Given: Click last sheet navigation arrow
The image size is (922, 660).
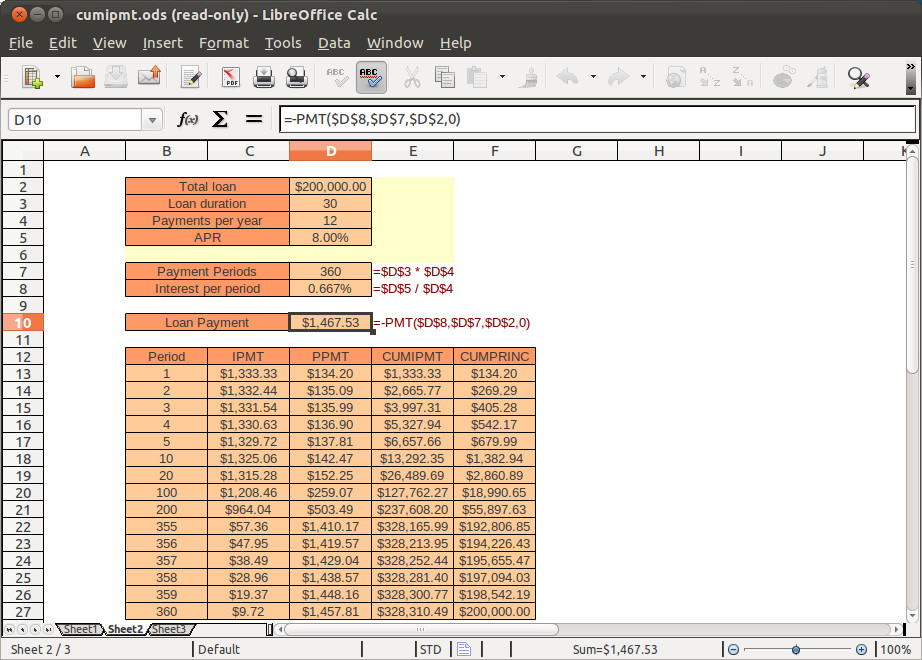Looking at the screenshot, I should coord(48,629).
